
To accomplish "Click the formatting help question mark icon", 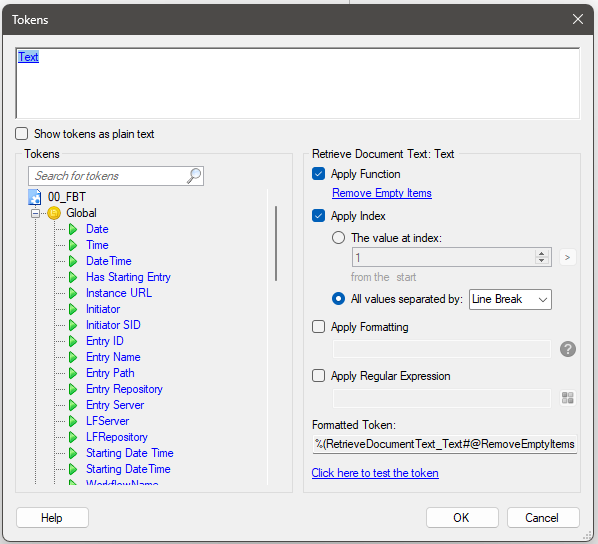I will [567, 349].
